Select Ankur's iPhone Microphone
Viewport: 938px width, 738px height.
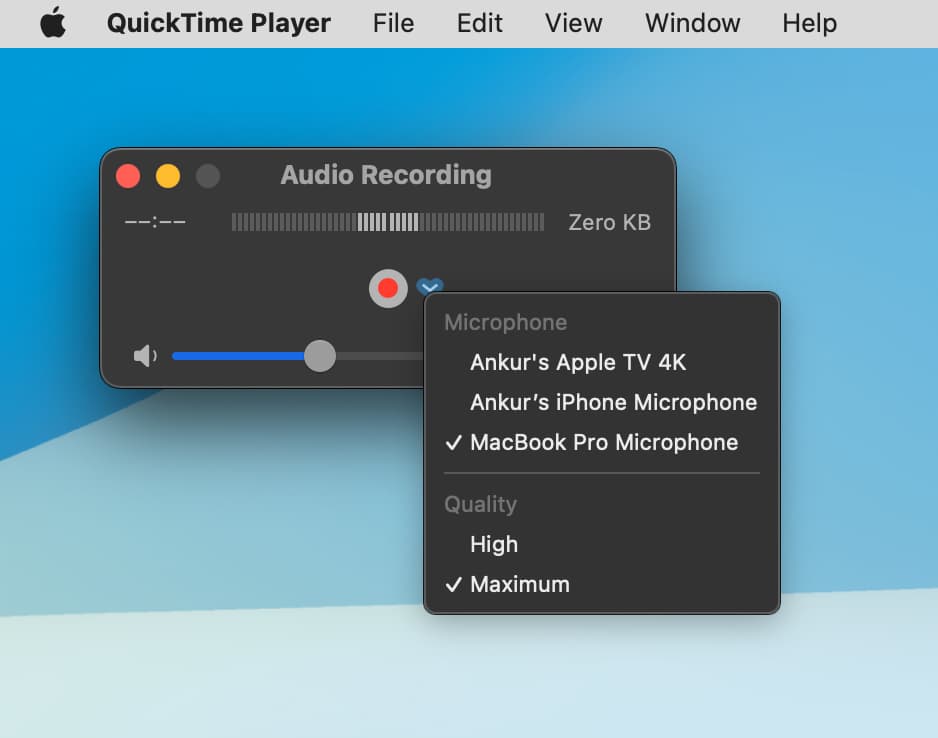(602, 402)
